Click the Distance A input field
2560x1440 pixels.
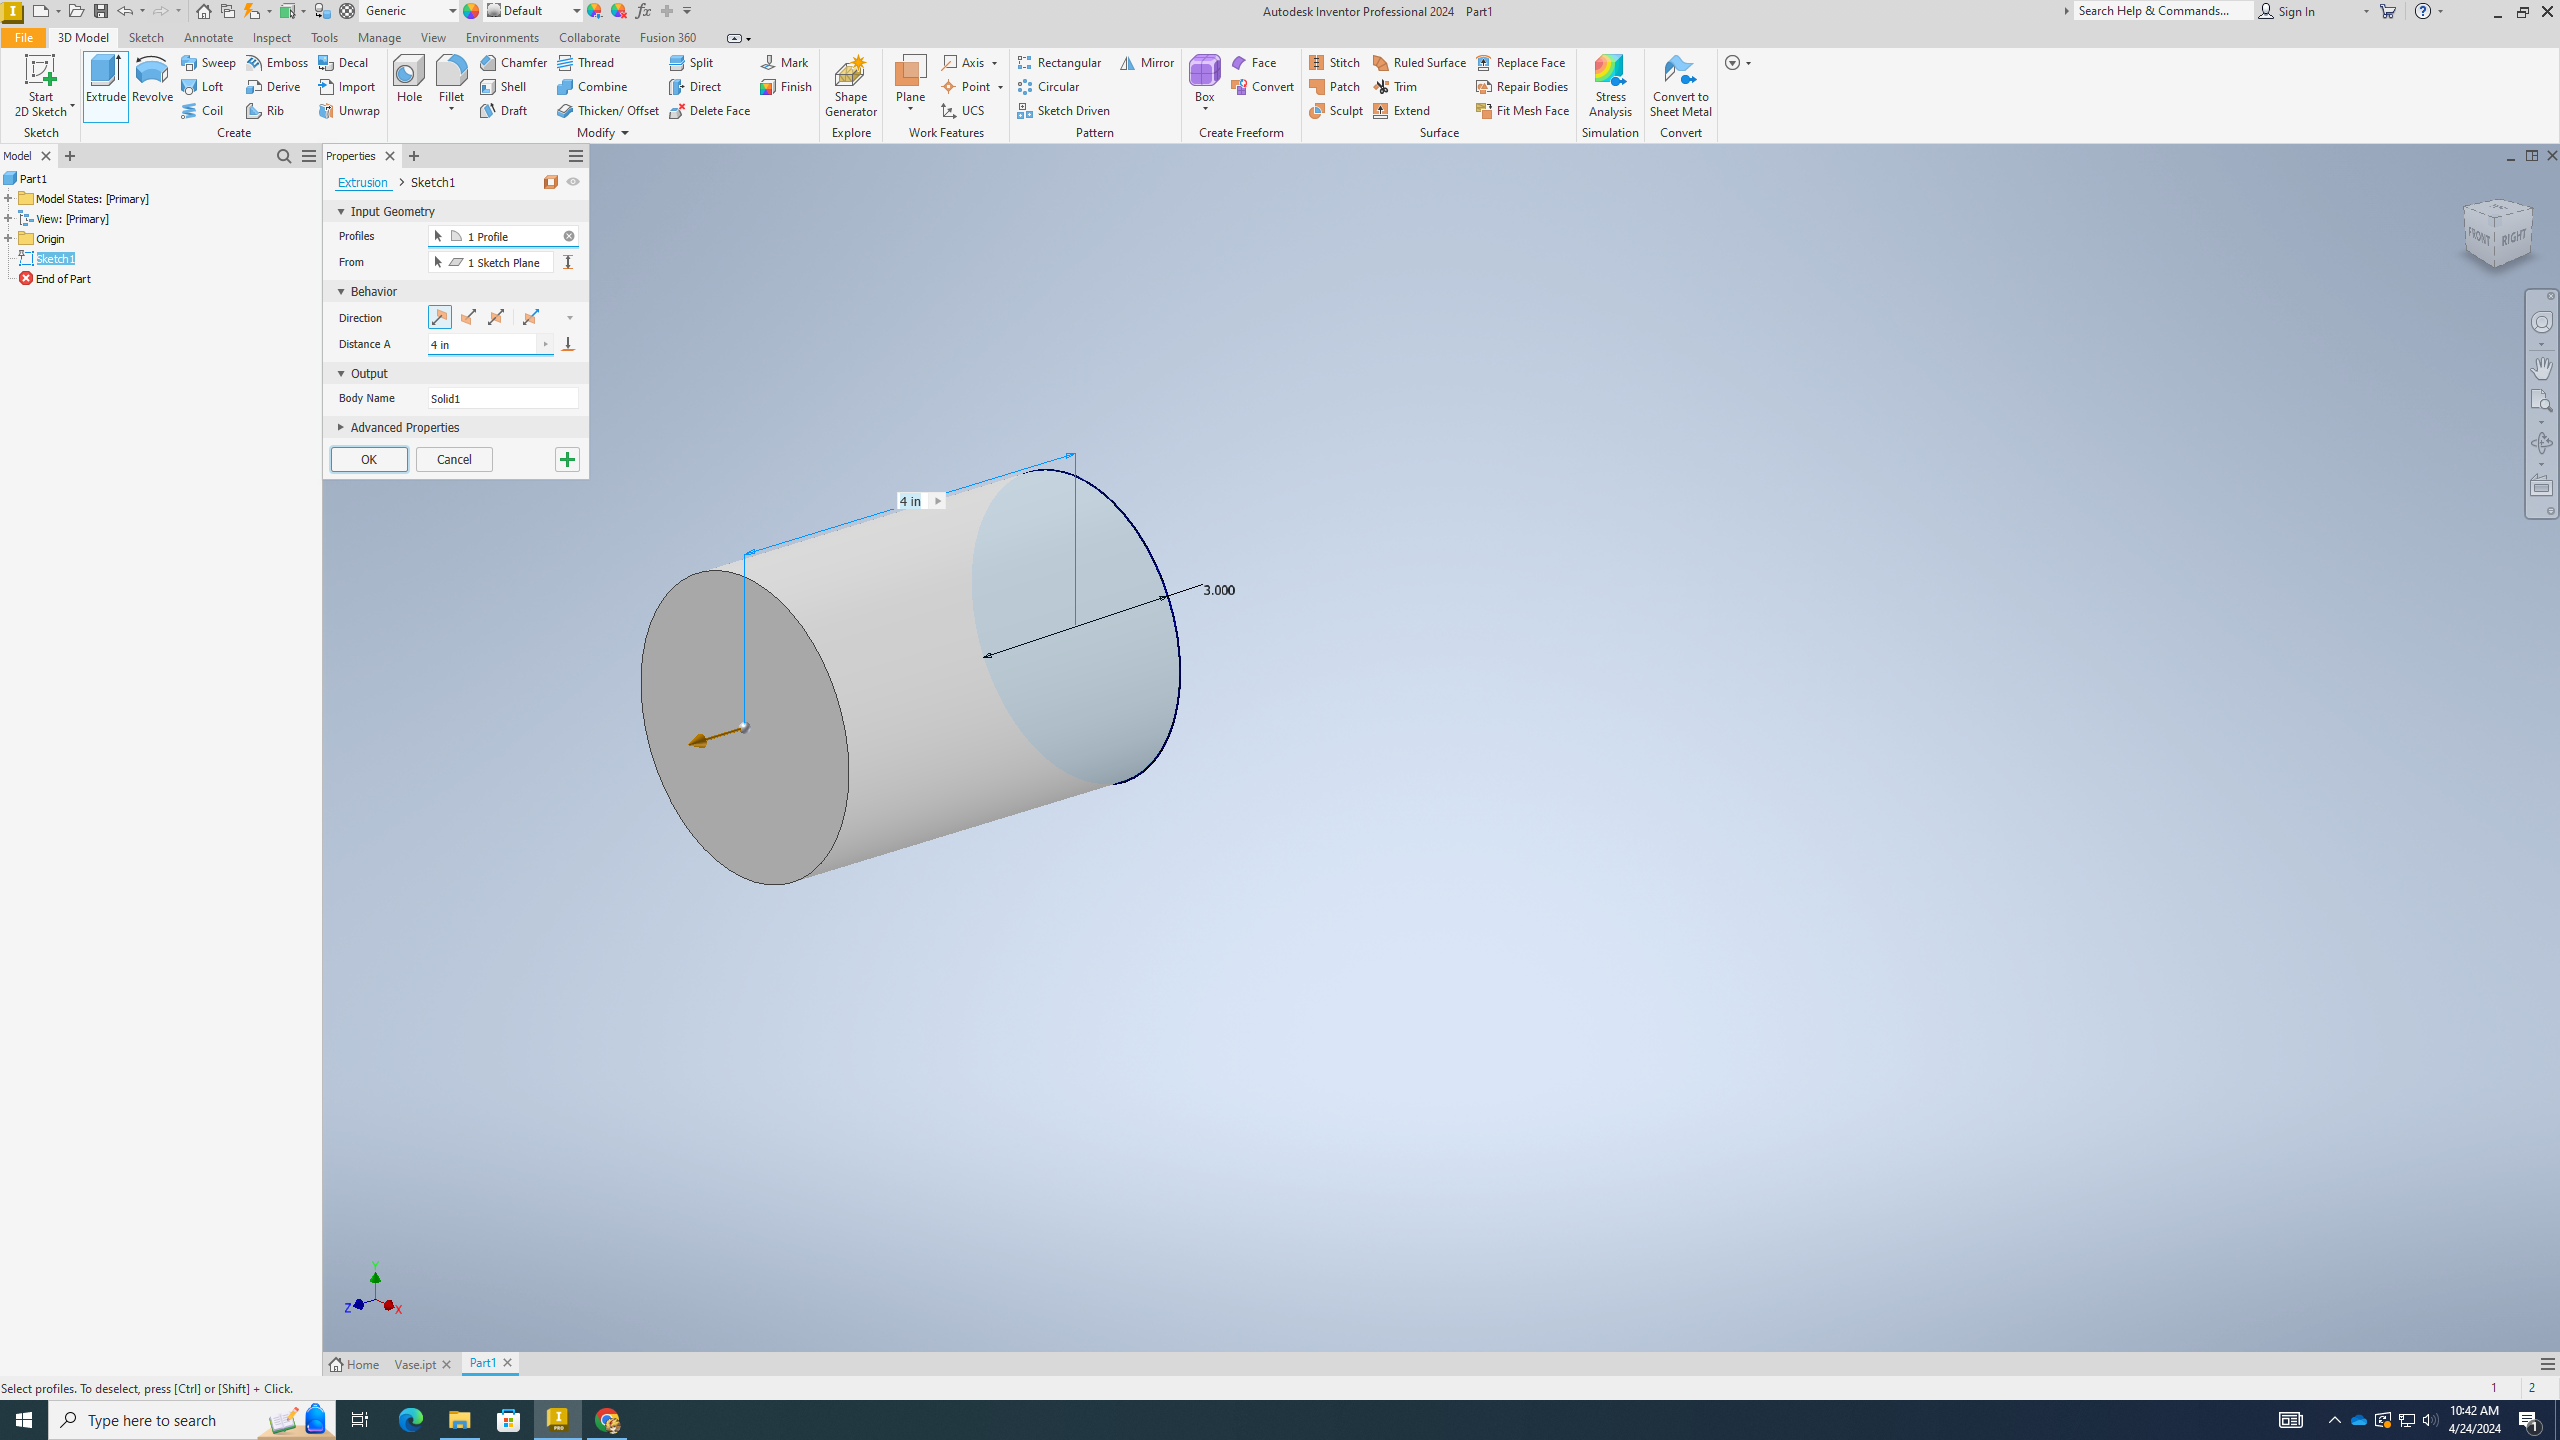(483, 344)
